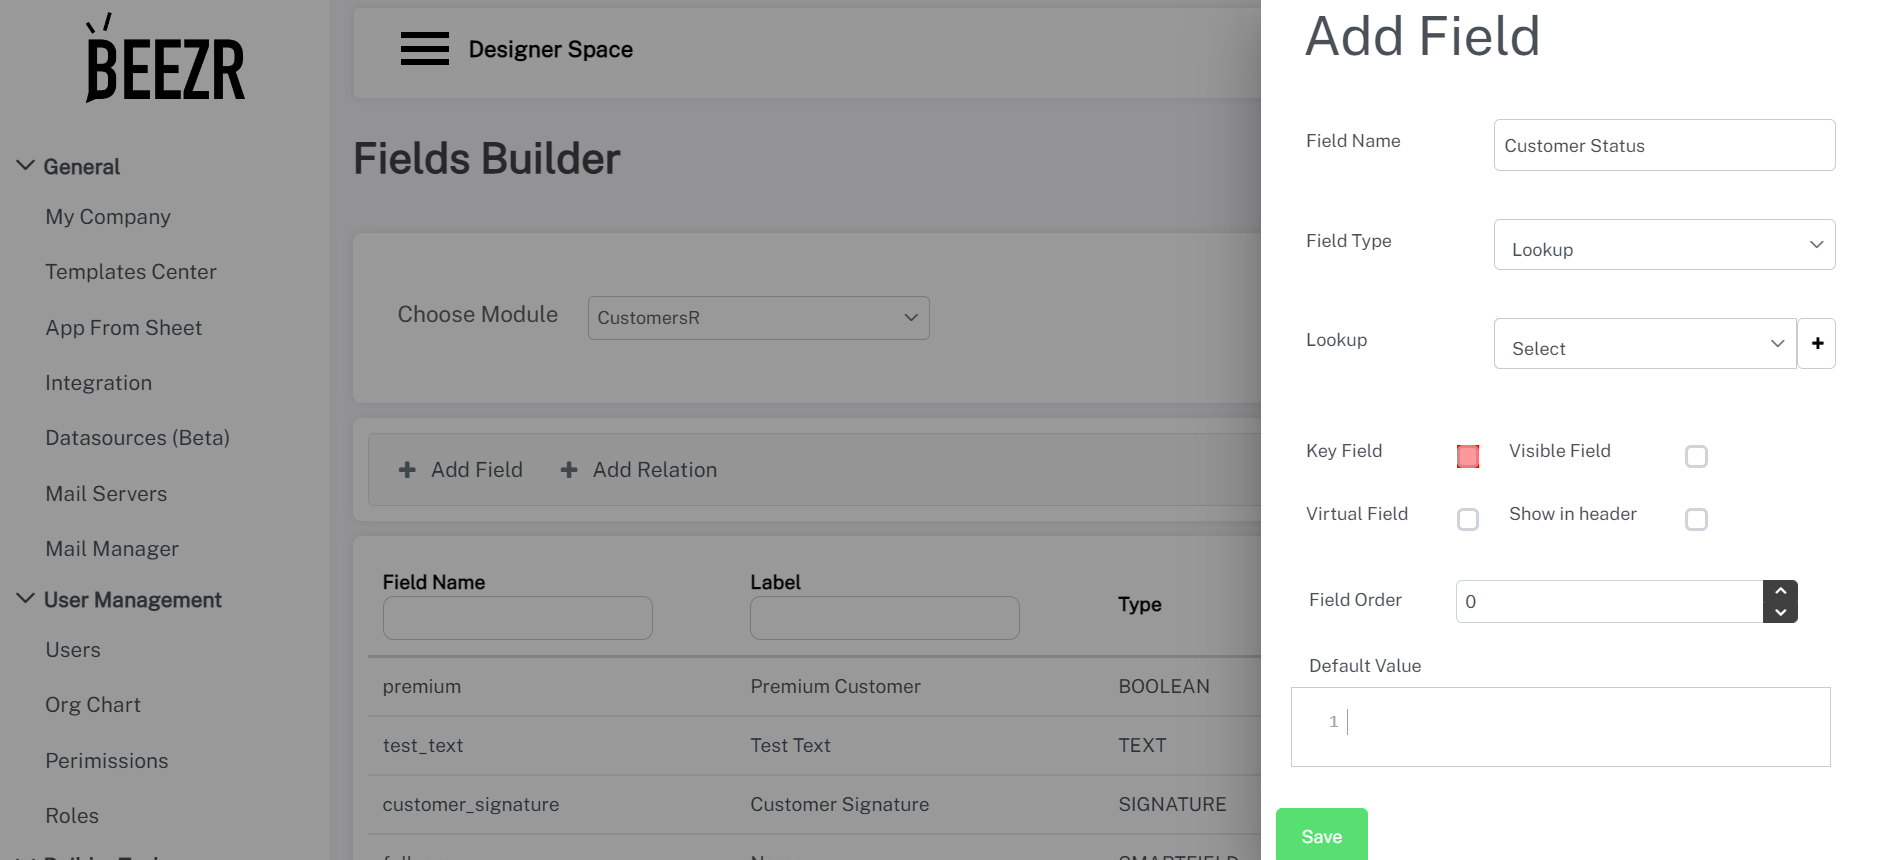1882x860 pixels.
Task: Collapse the General section chevron
Action: pyautogui.click(x=26, y=166)
